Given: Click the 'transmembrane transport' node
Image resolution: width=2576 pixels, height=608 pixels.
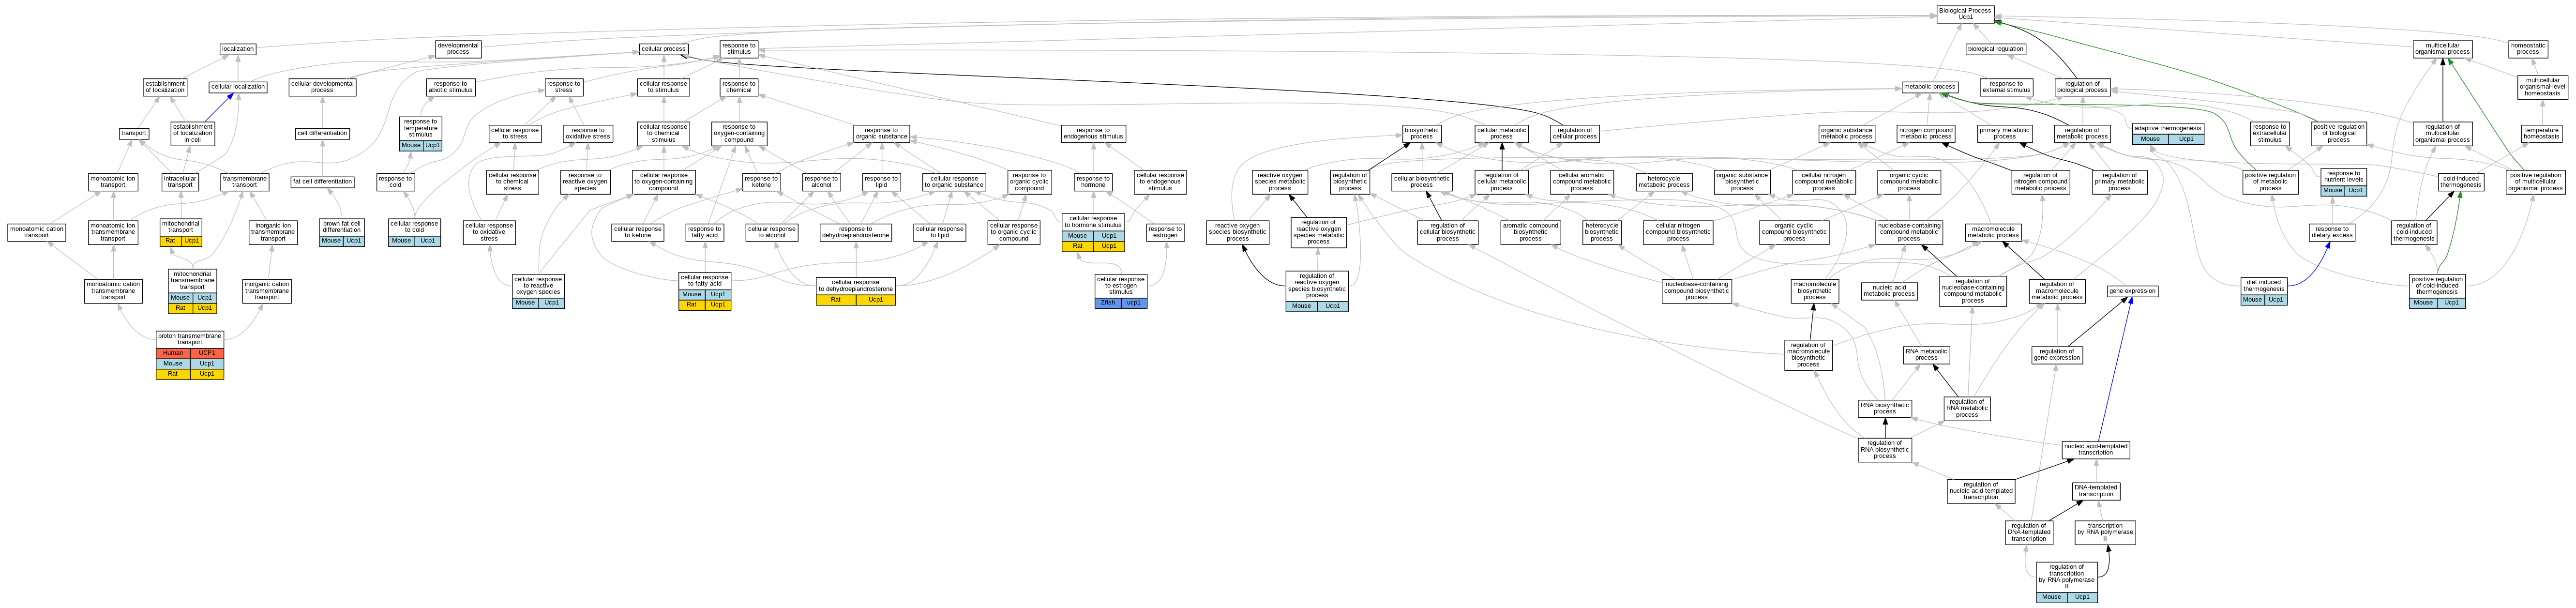Looking at the screenshot, I should click(x=245, y=182).
